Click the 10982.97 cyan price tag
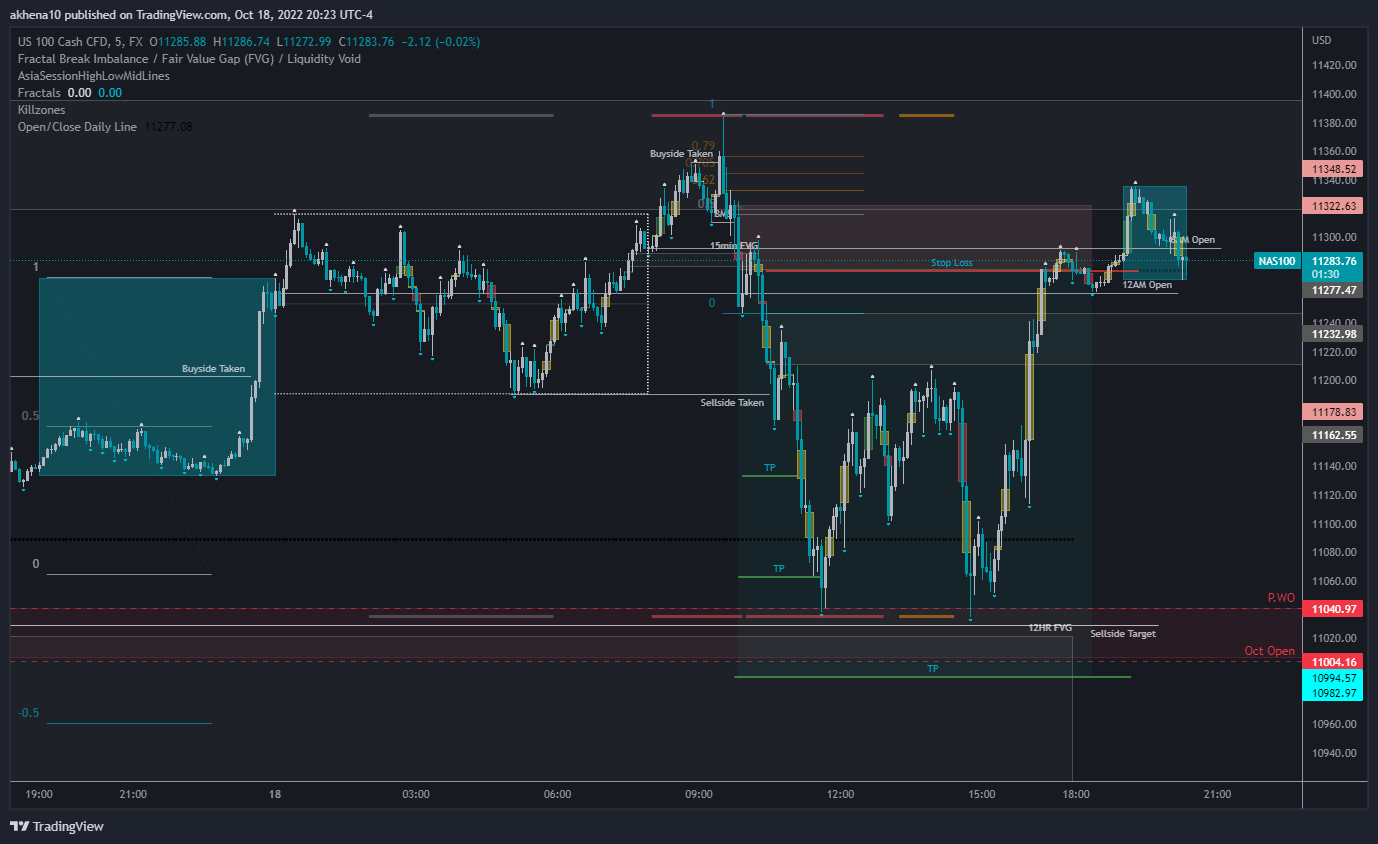Image resolution: width=1378 pixels, height=844 pixels. tap(1333, 693)
